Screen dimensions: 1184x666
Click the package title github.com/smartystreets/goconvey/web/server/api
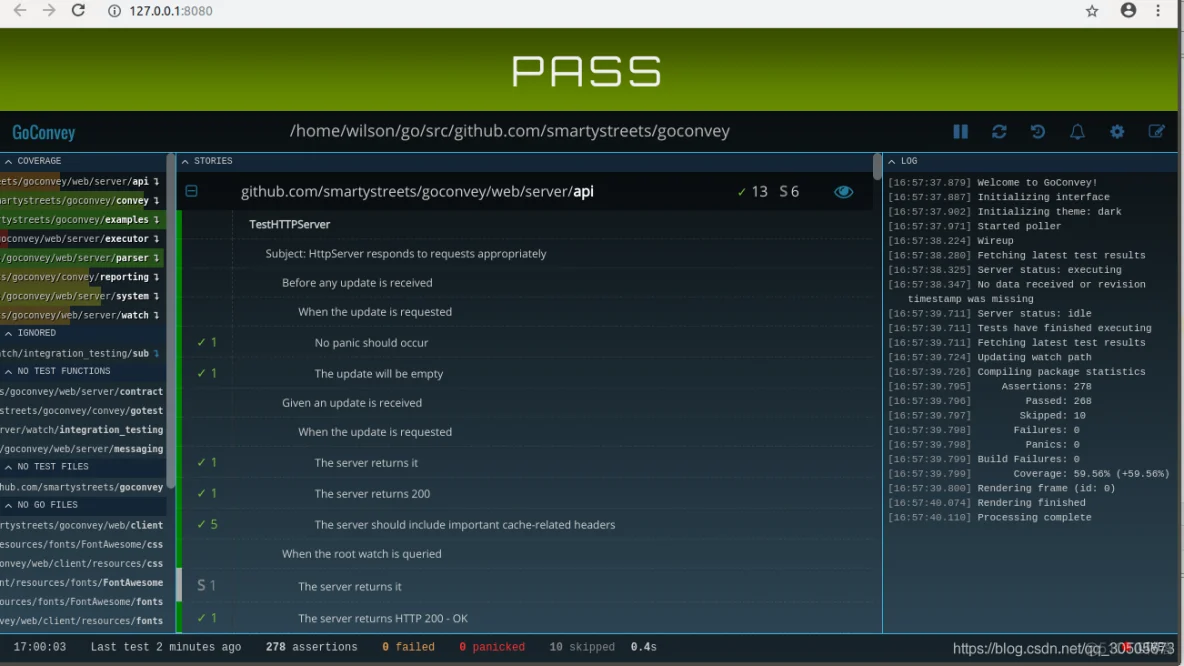(417, 192)
